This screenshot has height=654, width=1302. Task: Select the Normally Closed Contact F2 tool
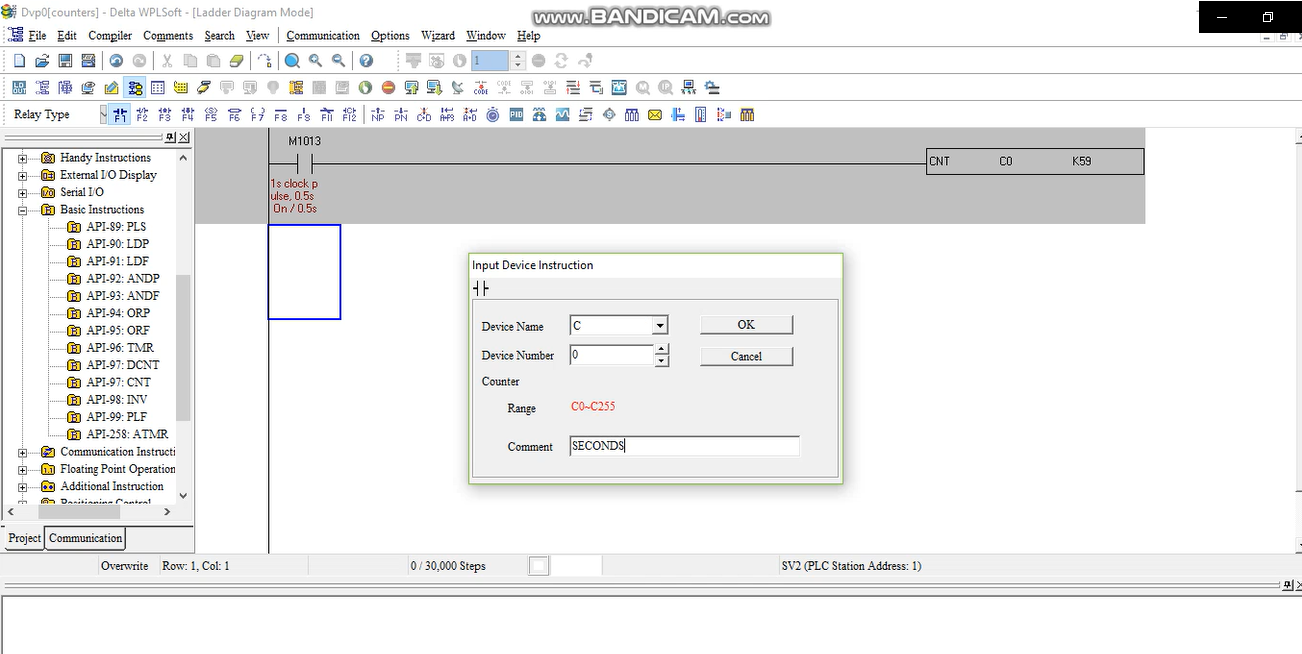coord(143,114)
